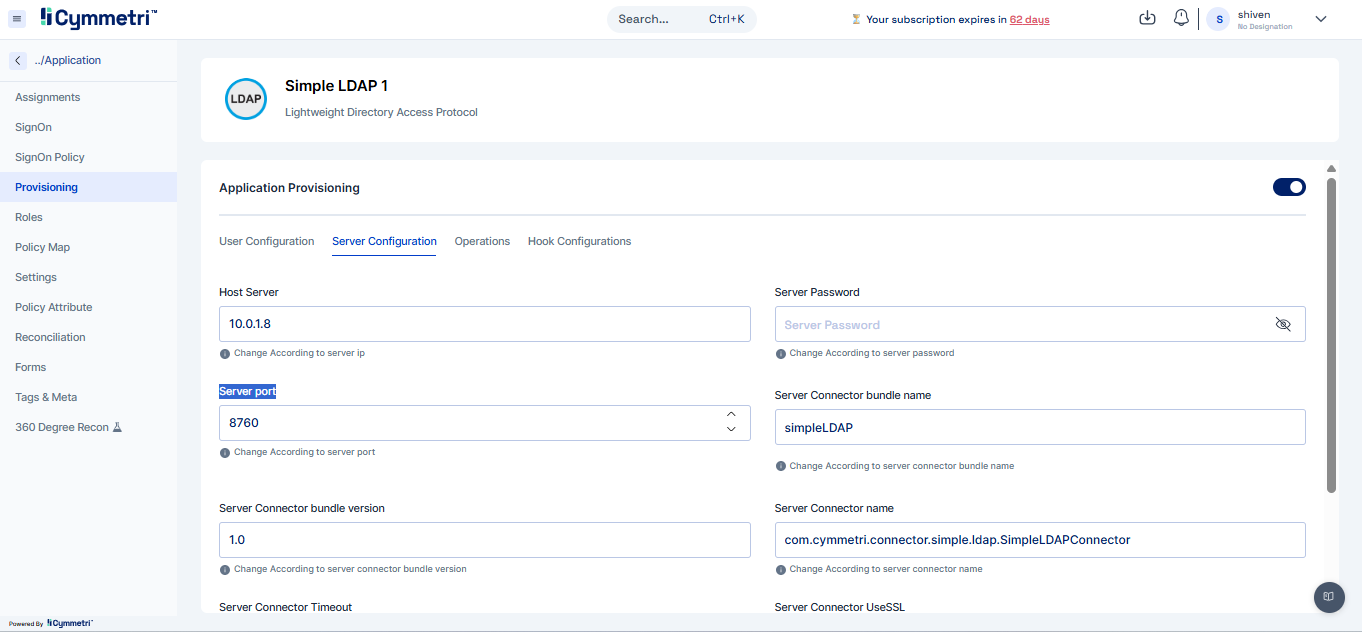1362x632 pixels.
Task: Disable the Application Provisioning switch
Action: tap(1289, 187)
